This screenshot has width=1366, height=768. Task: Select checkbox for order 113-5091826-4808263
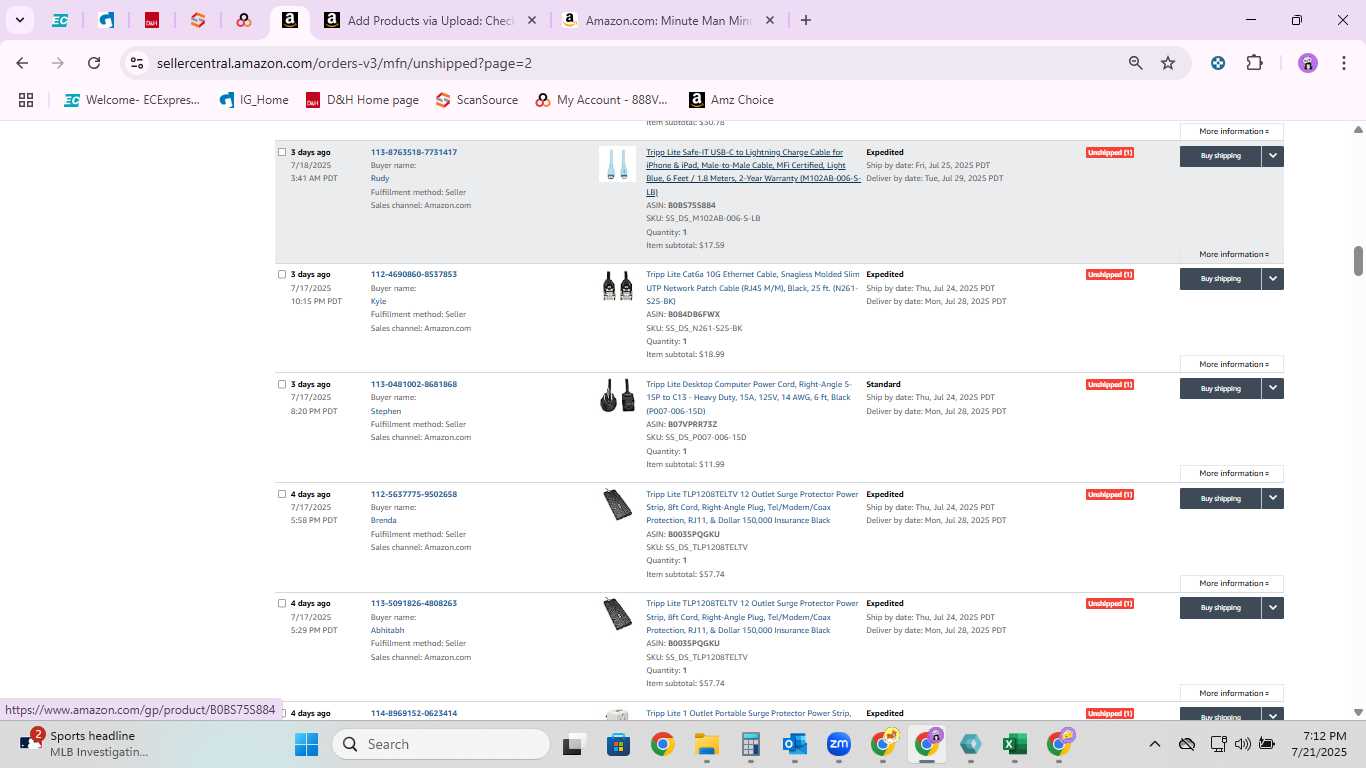[x=282, y=603]
